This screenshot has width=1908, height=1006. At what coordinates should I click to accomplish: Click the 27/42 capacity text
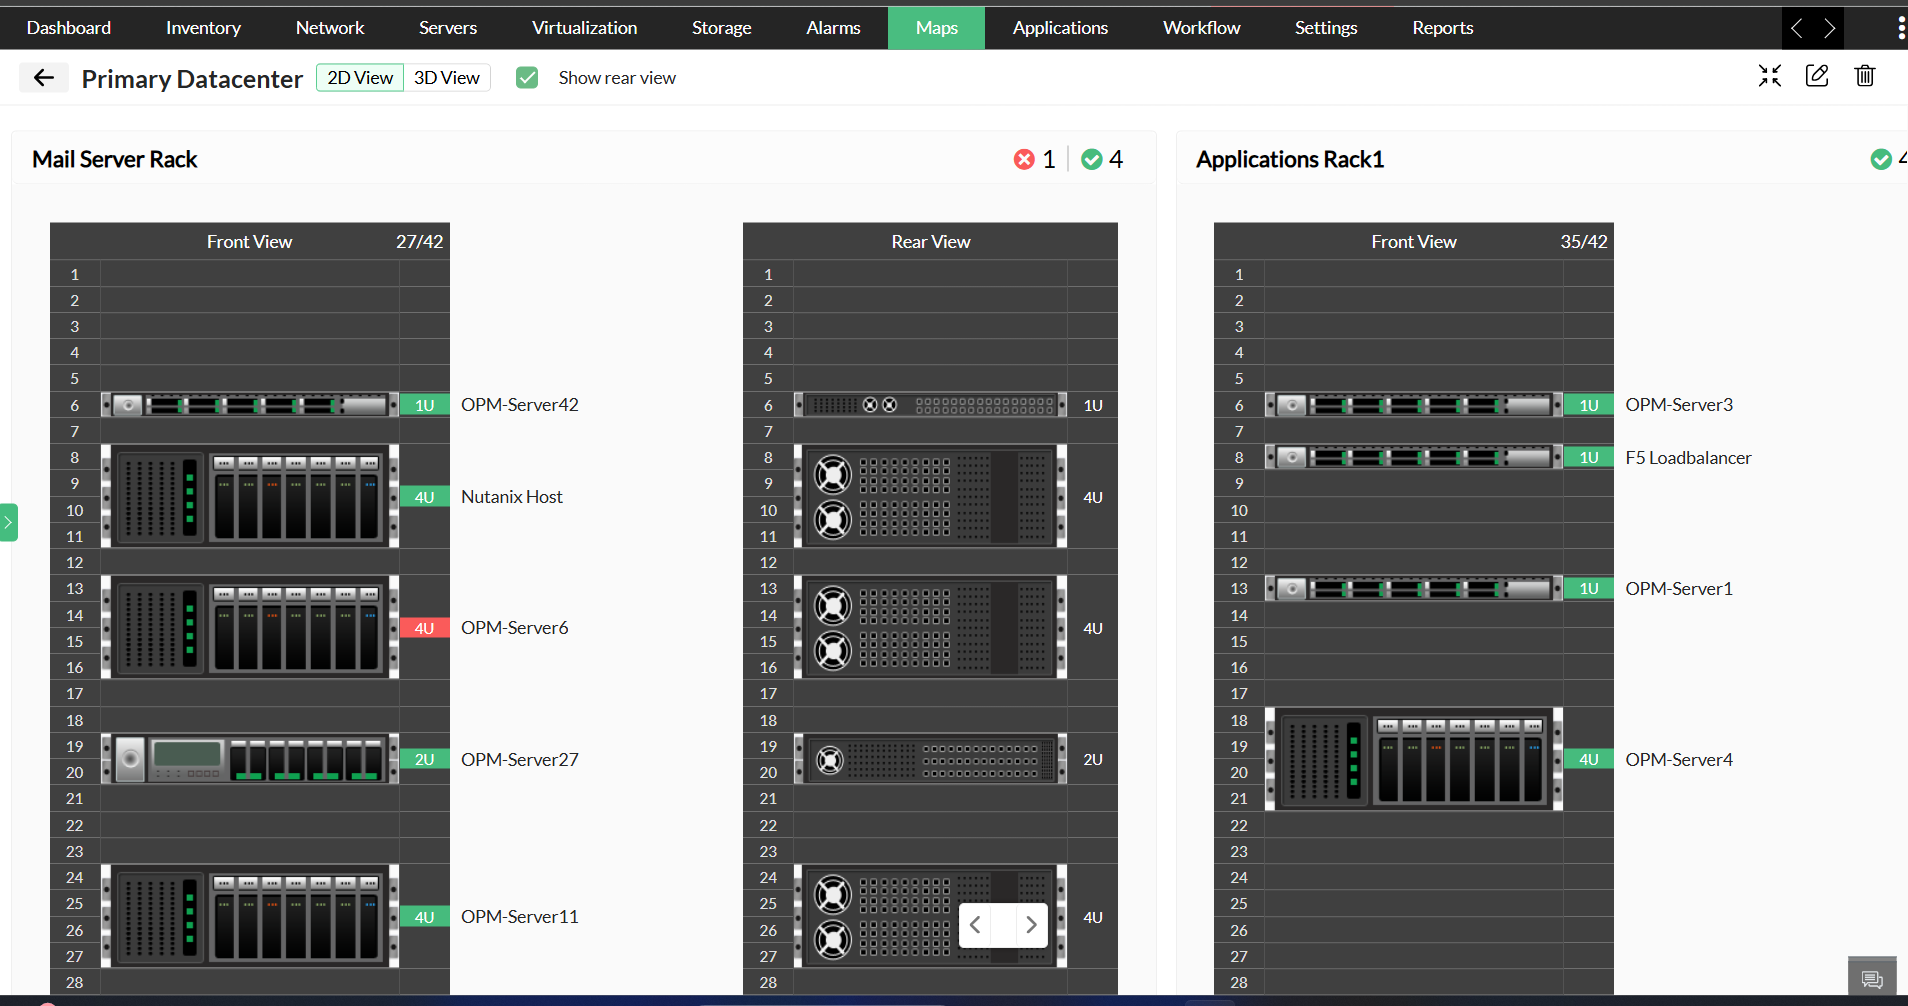pyautogui.click(x=419, y=242)
